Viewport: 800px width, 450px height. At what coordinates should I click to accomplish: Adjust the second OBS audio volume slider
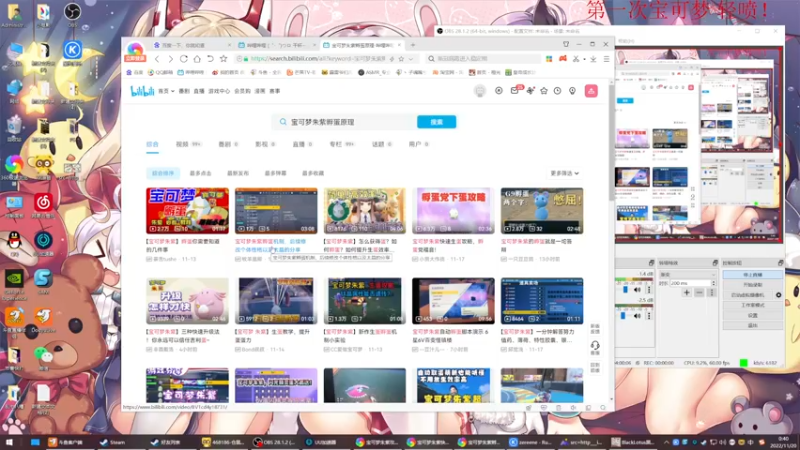(x=623, y=316)
